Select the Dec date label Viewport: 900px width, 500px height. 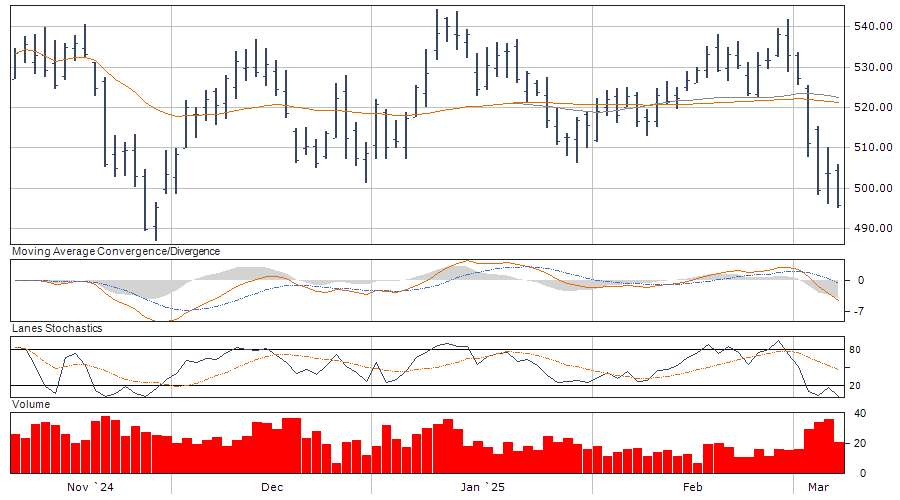(271, 487)
